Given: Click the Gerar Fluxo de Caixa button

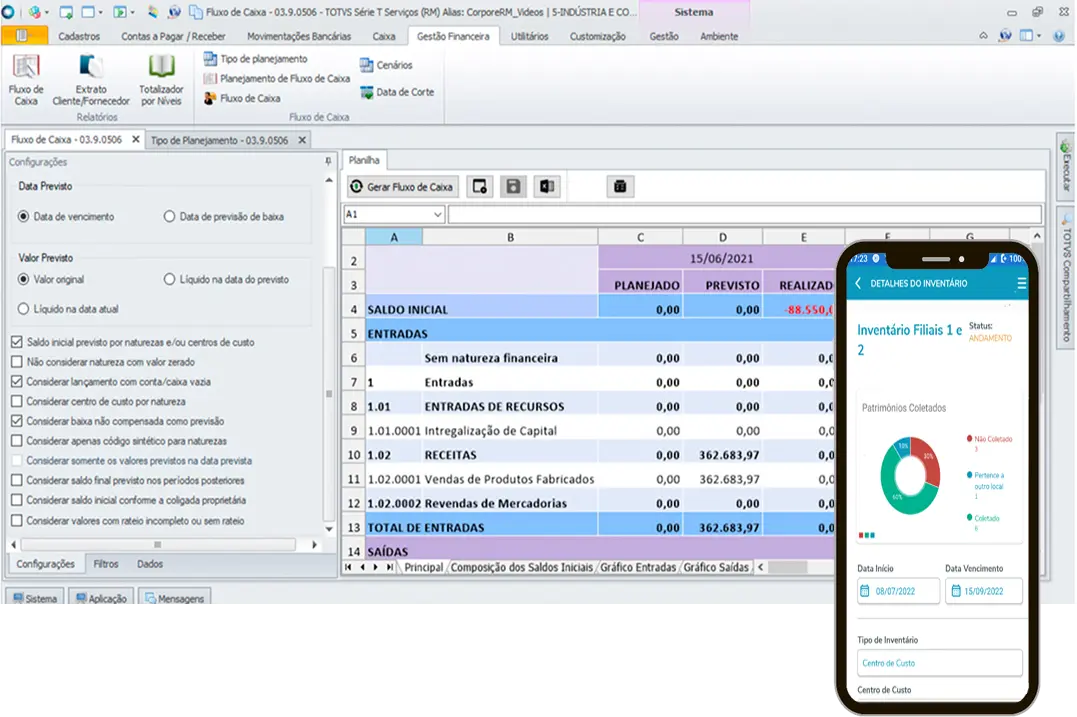Looking at the screenshot, I should [x=402, y=187].
